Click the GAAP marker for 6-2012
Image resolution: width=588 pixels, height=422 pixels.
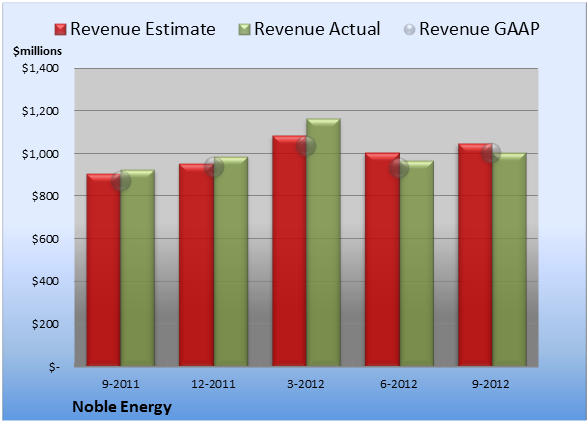click(x=399, y=168)
